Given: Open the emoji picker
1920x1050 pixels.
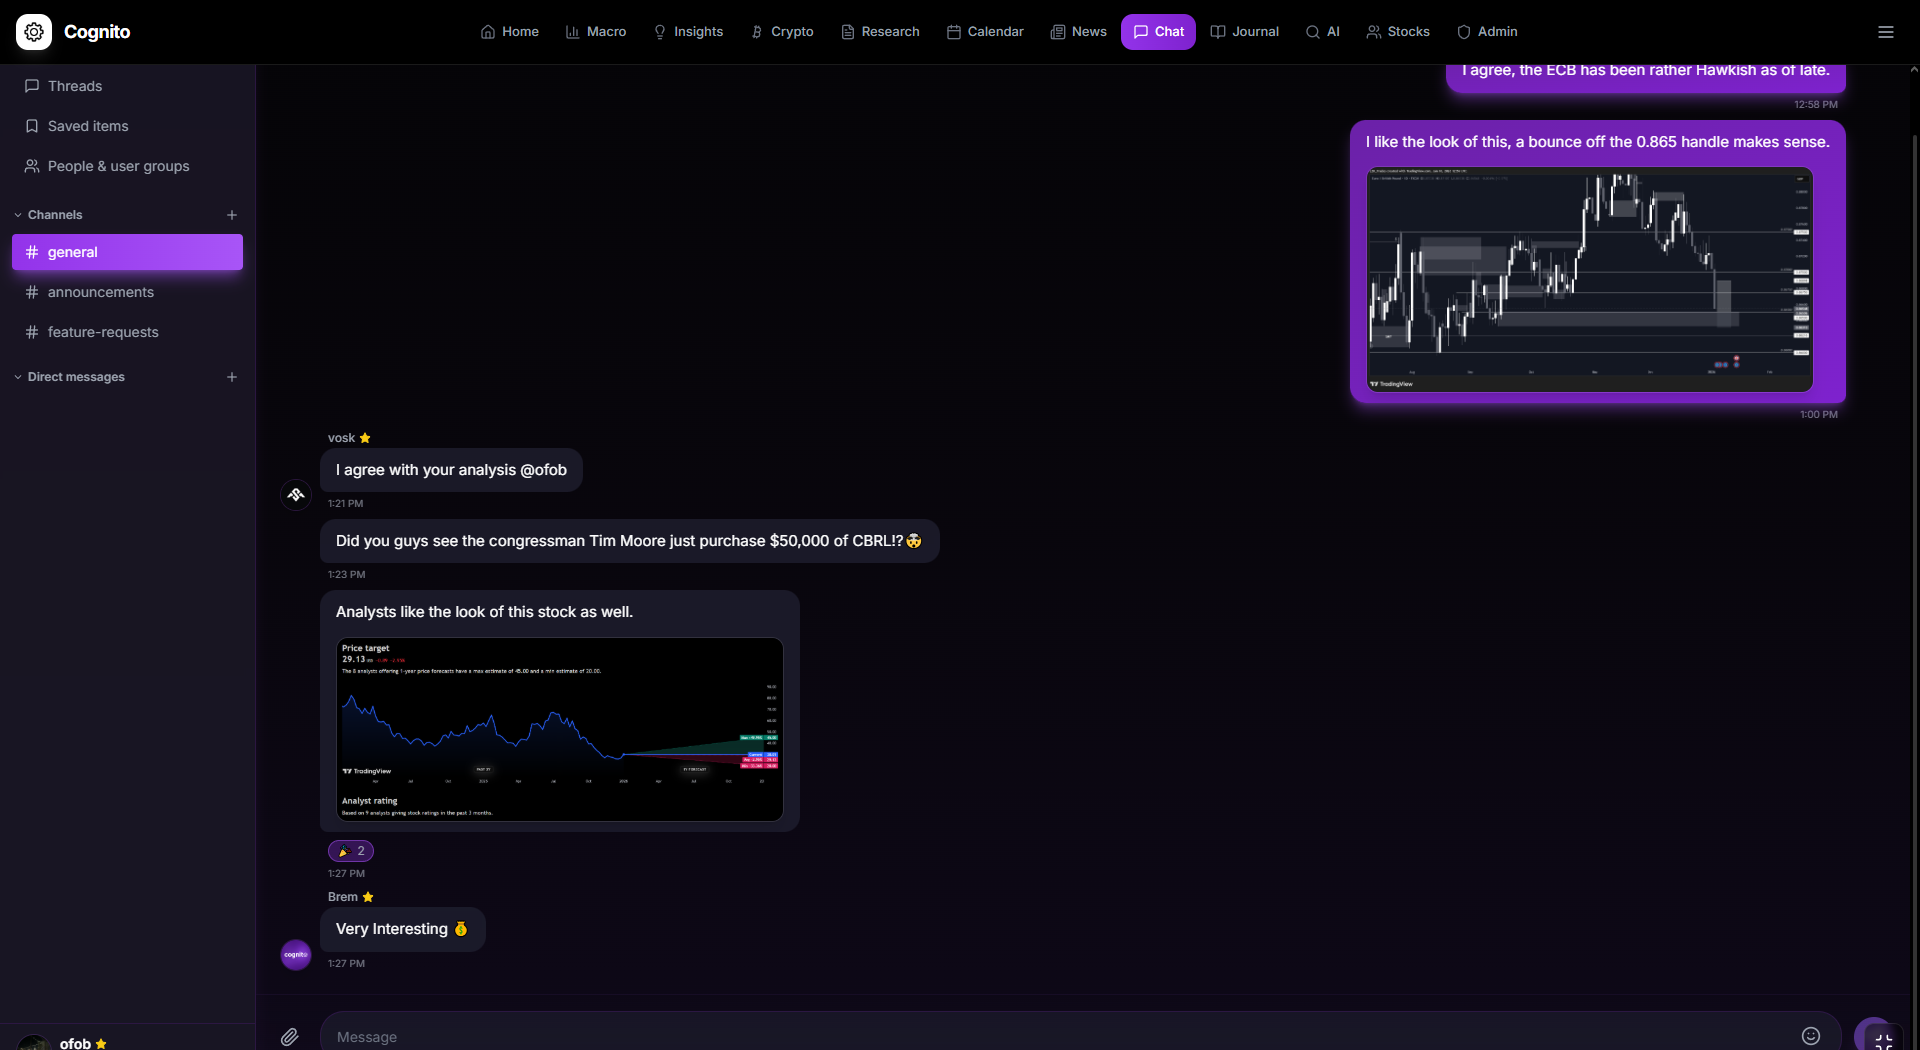Looking at the screenshot, I should coord(1812,1035).
